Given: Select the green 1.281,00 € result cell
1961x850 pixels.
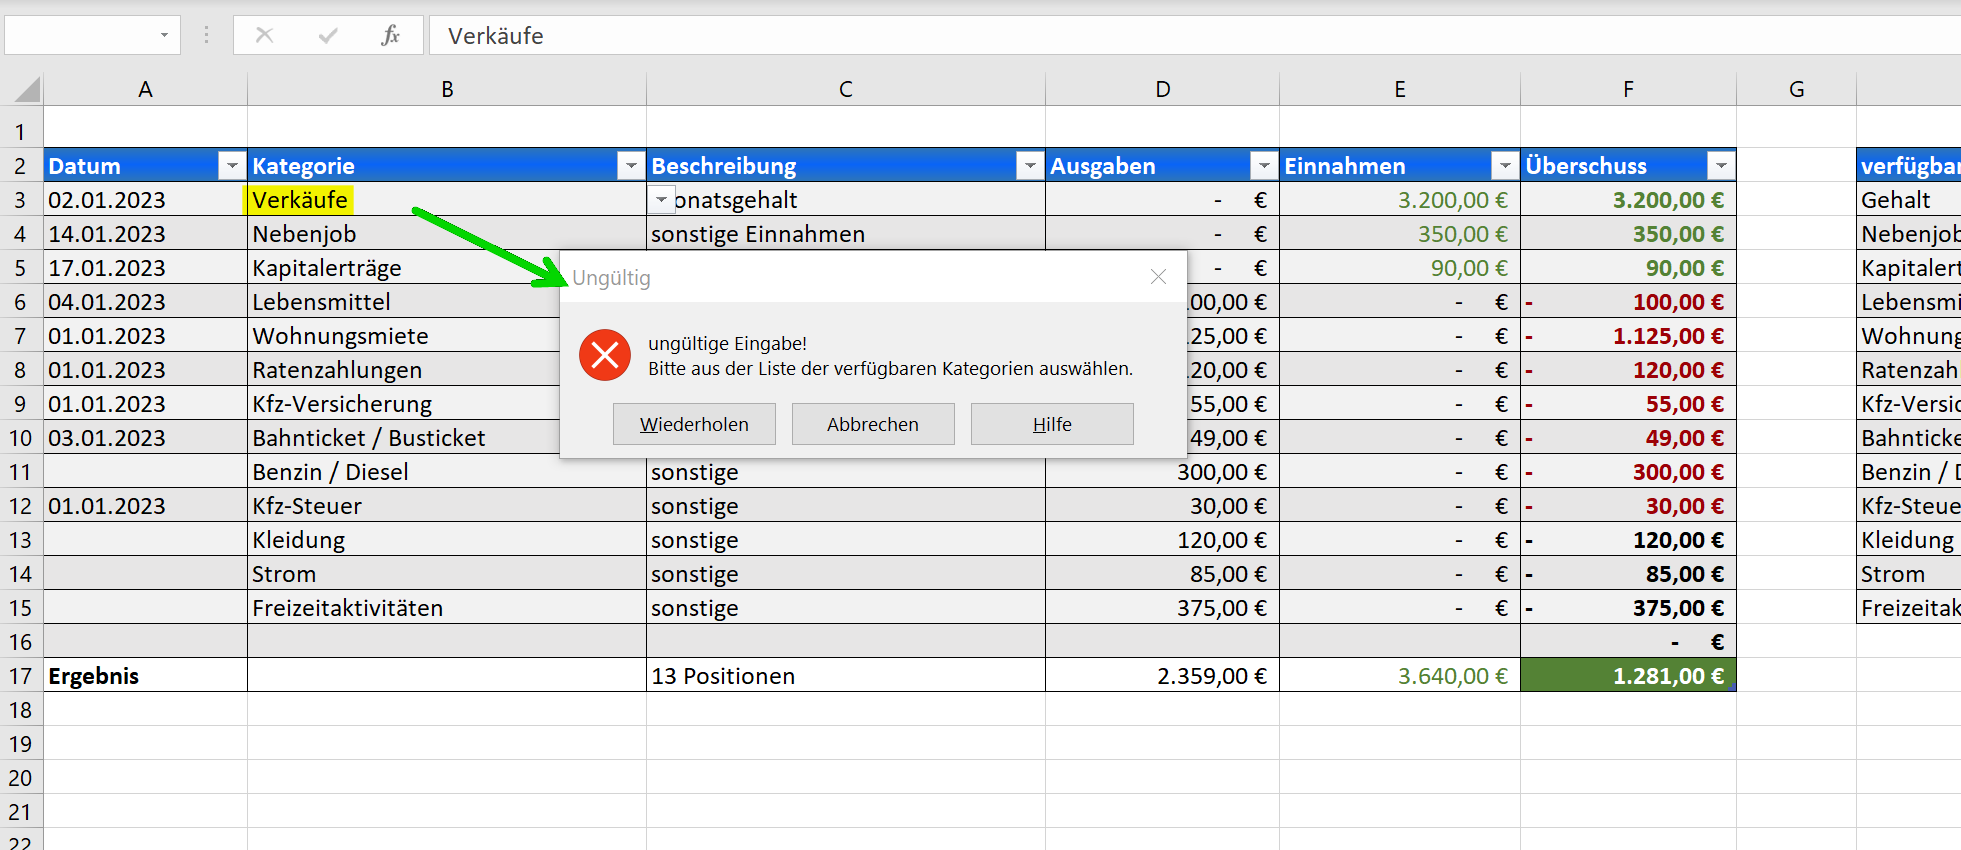Looking at the screenshot, I should coord(1628,676).
